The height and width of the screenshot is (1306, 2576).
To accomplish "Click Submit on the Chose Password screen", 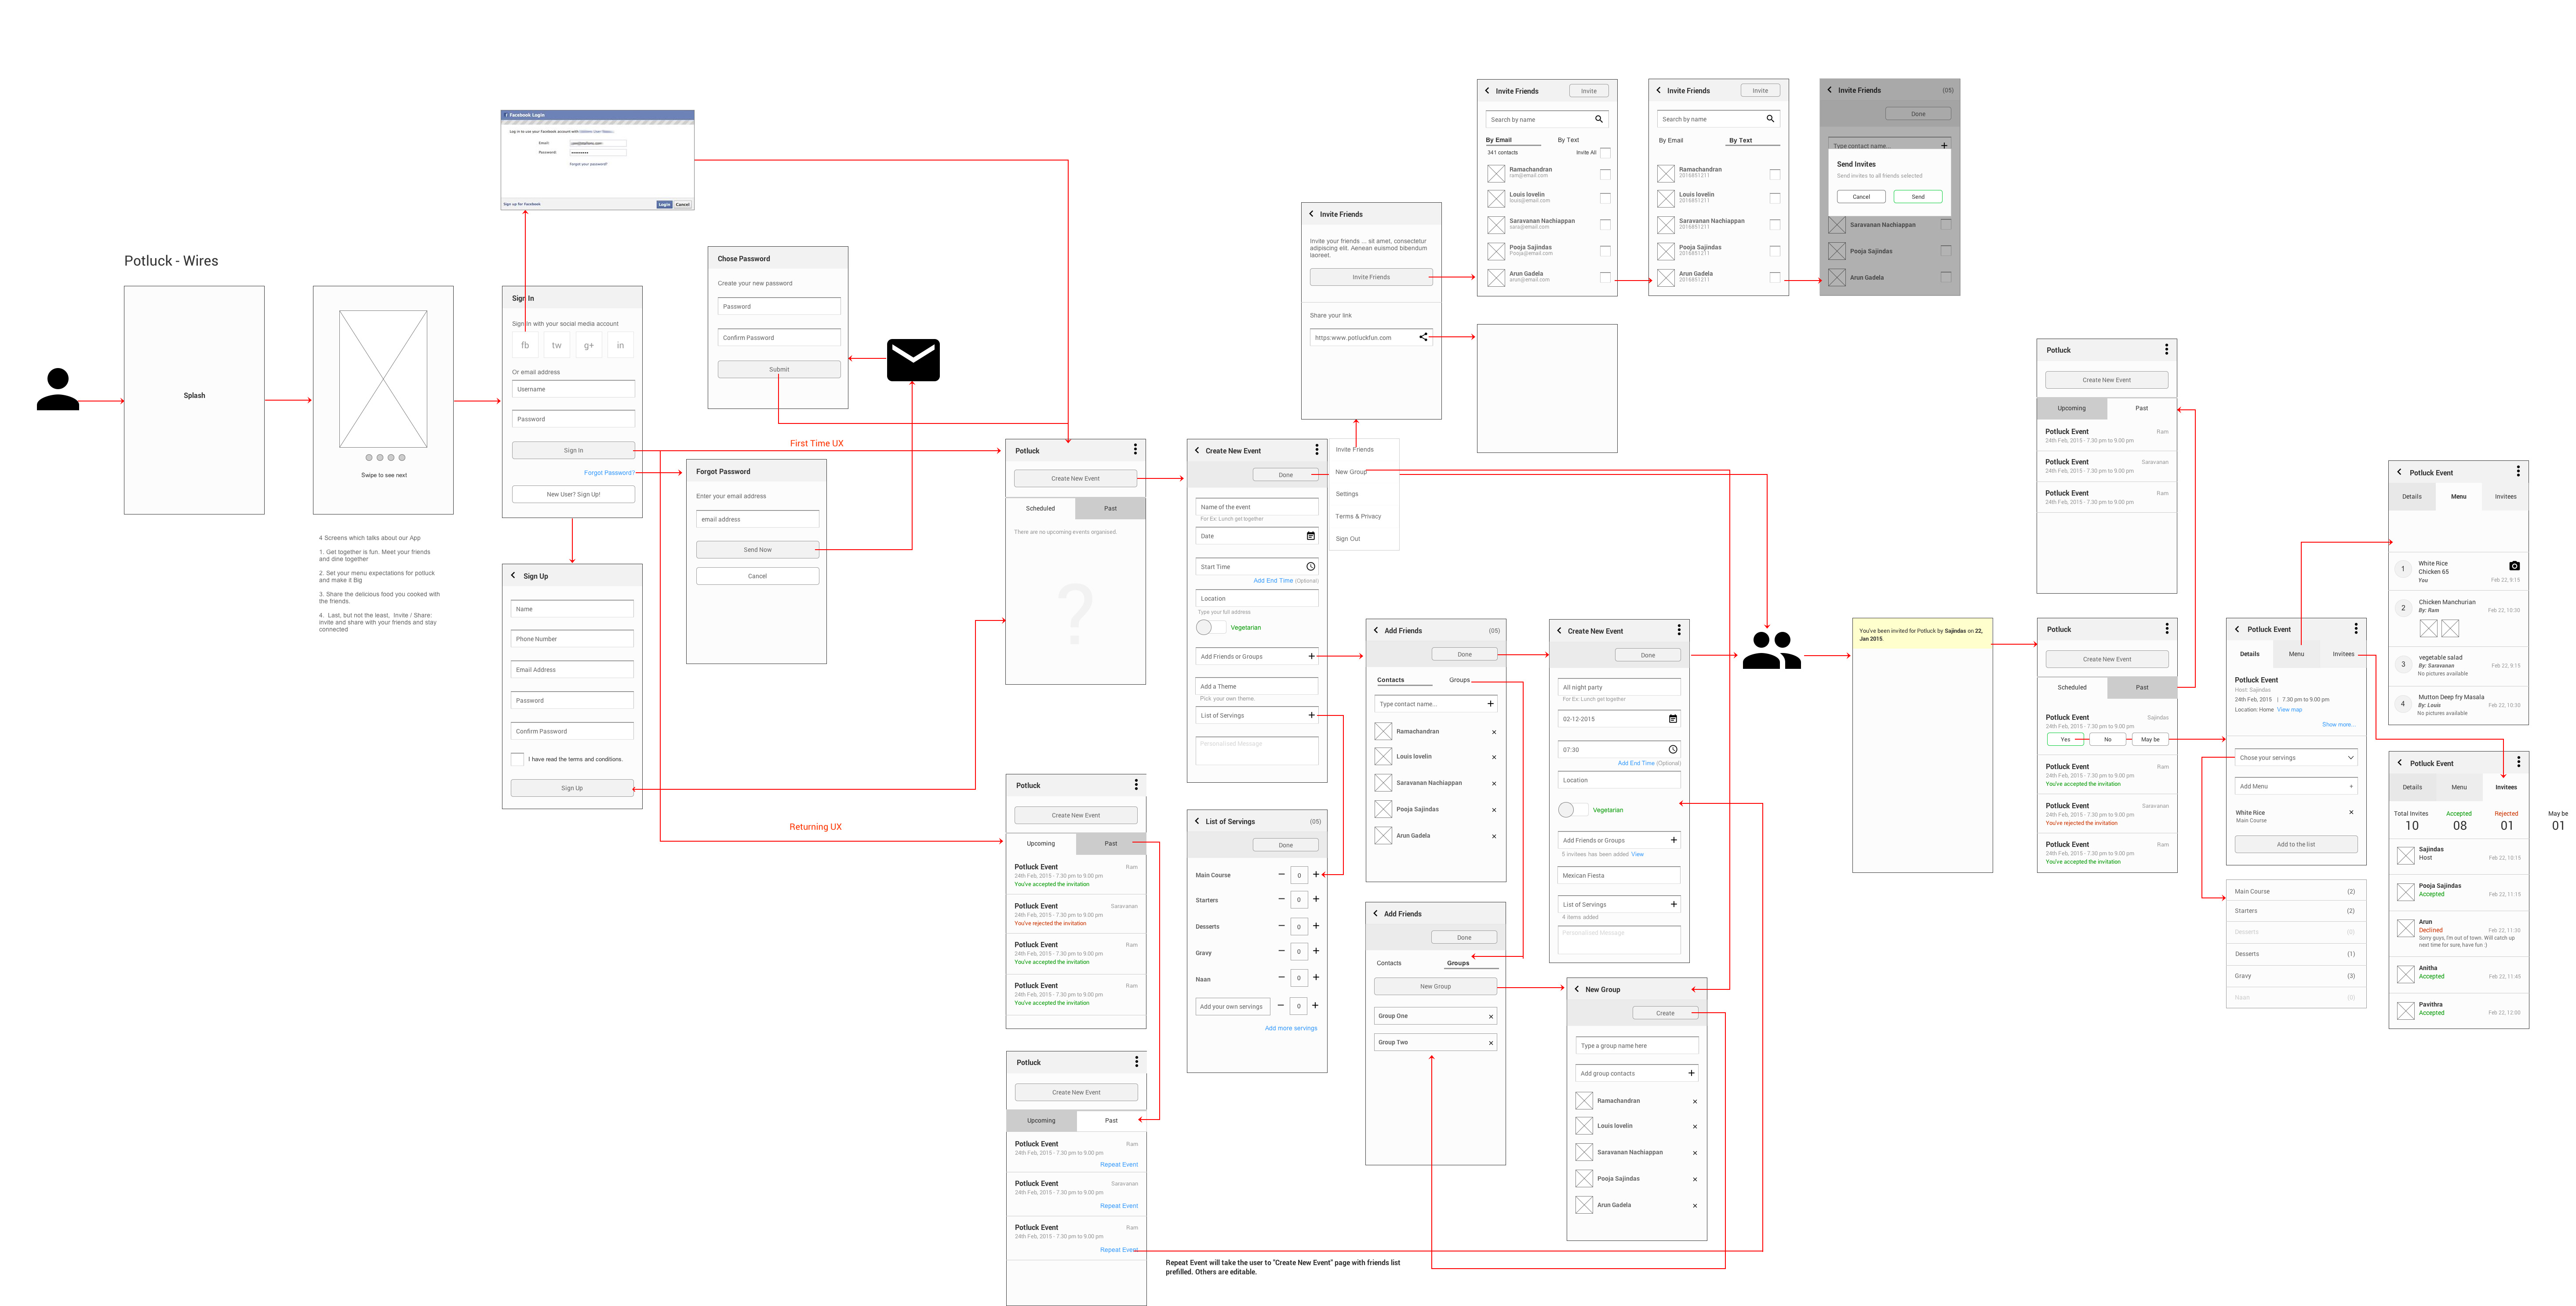I will (x=779, y=369).
